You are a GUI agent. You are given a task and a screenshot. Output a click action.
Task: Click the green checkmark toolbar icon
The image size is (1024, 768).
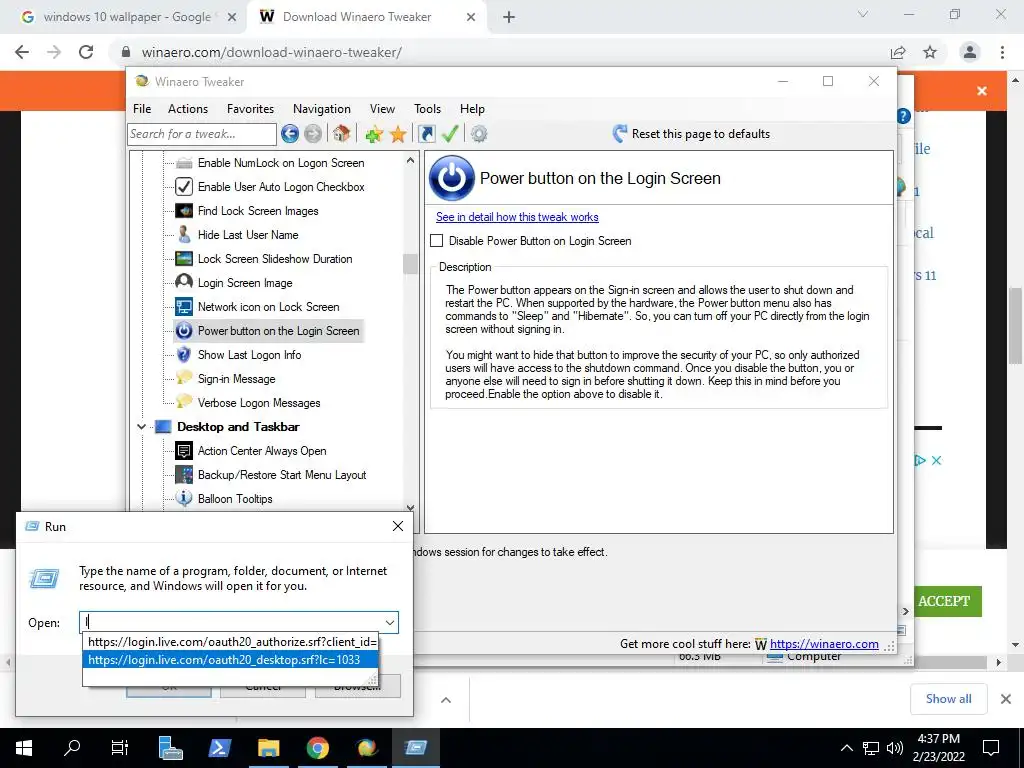point(450,134)
